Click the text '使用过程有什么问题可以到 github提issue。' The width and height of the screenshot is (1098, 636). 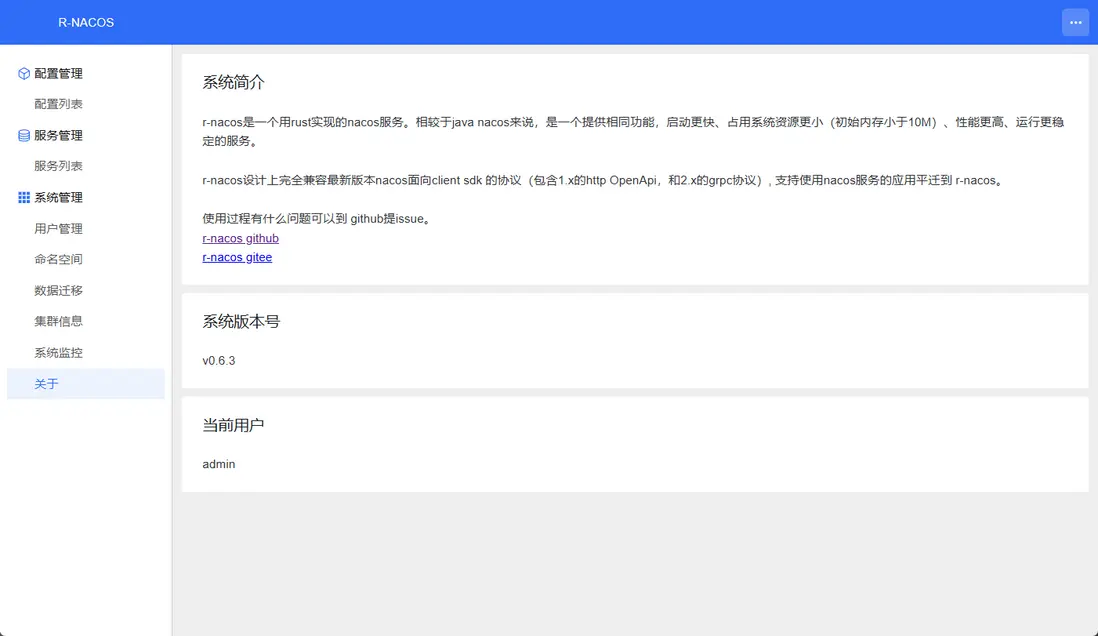tap(318, 219)
